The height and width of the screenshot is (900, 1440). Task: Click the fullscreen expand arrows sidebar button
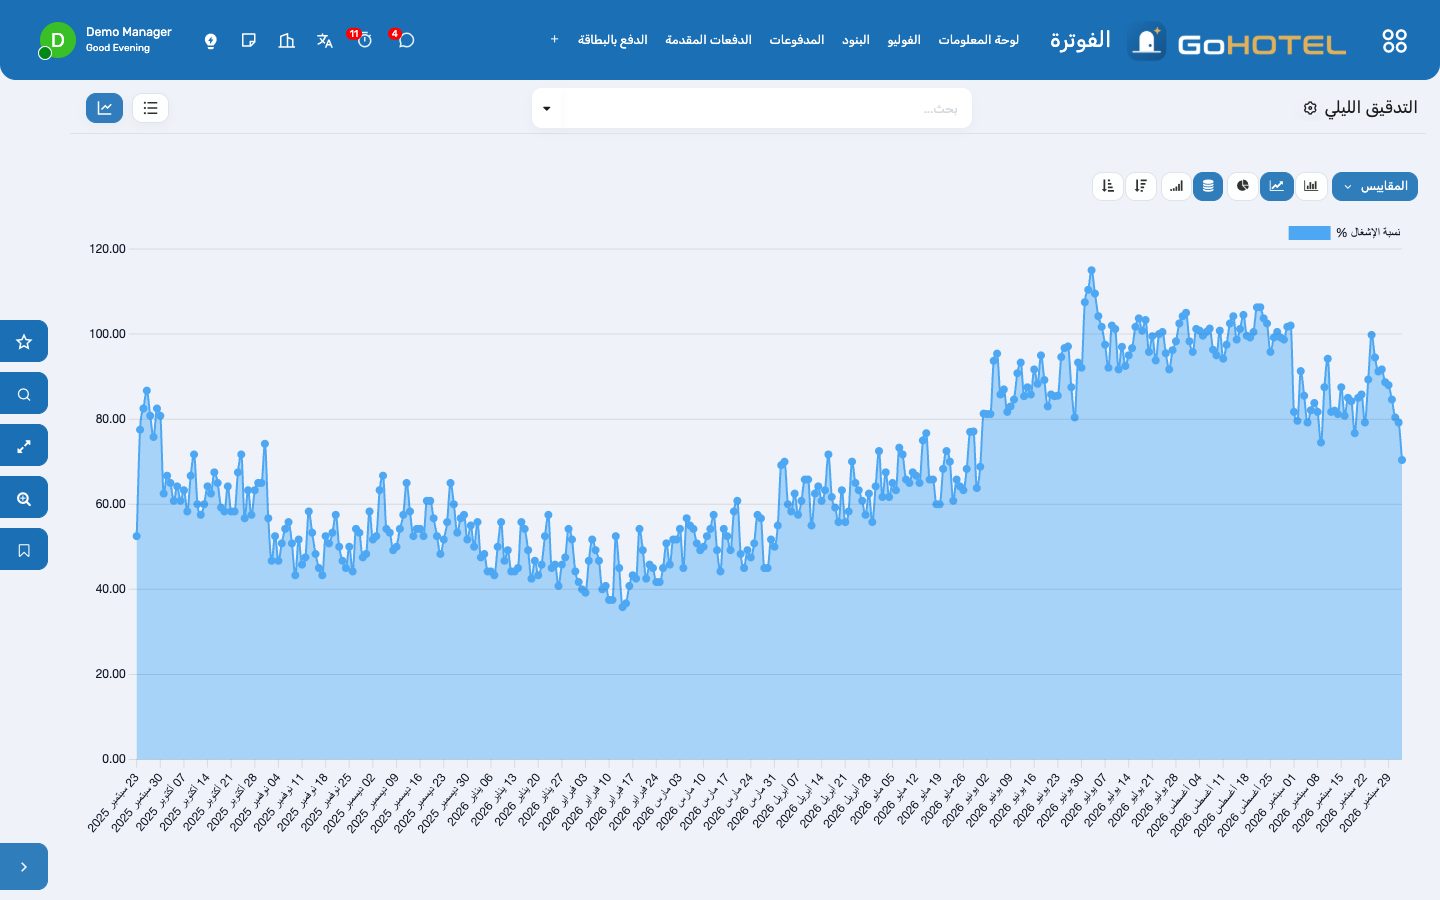click(24, 446)
